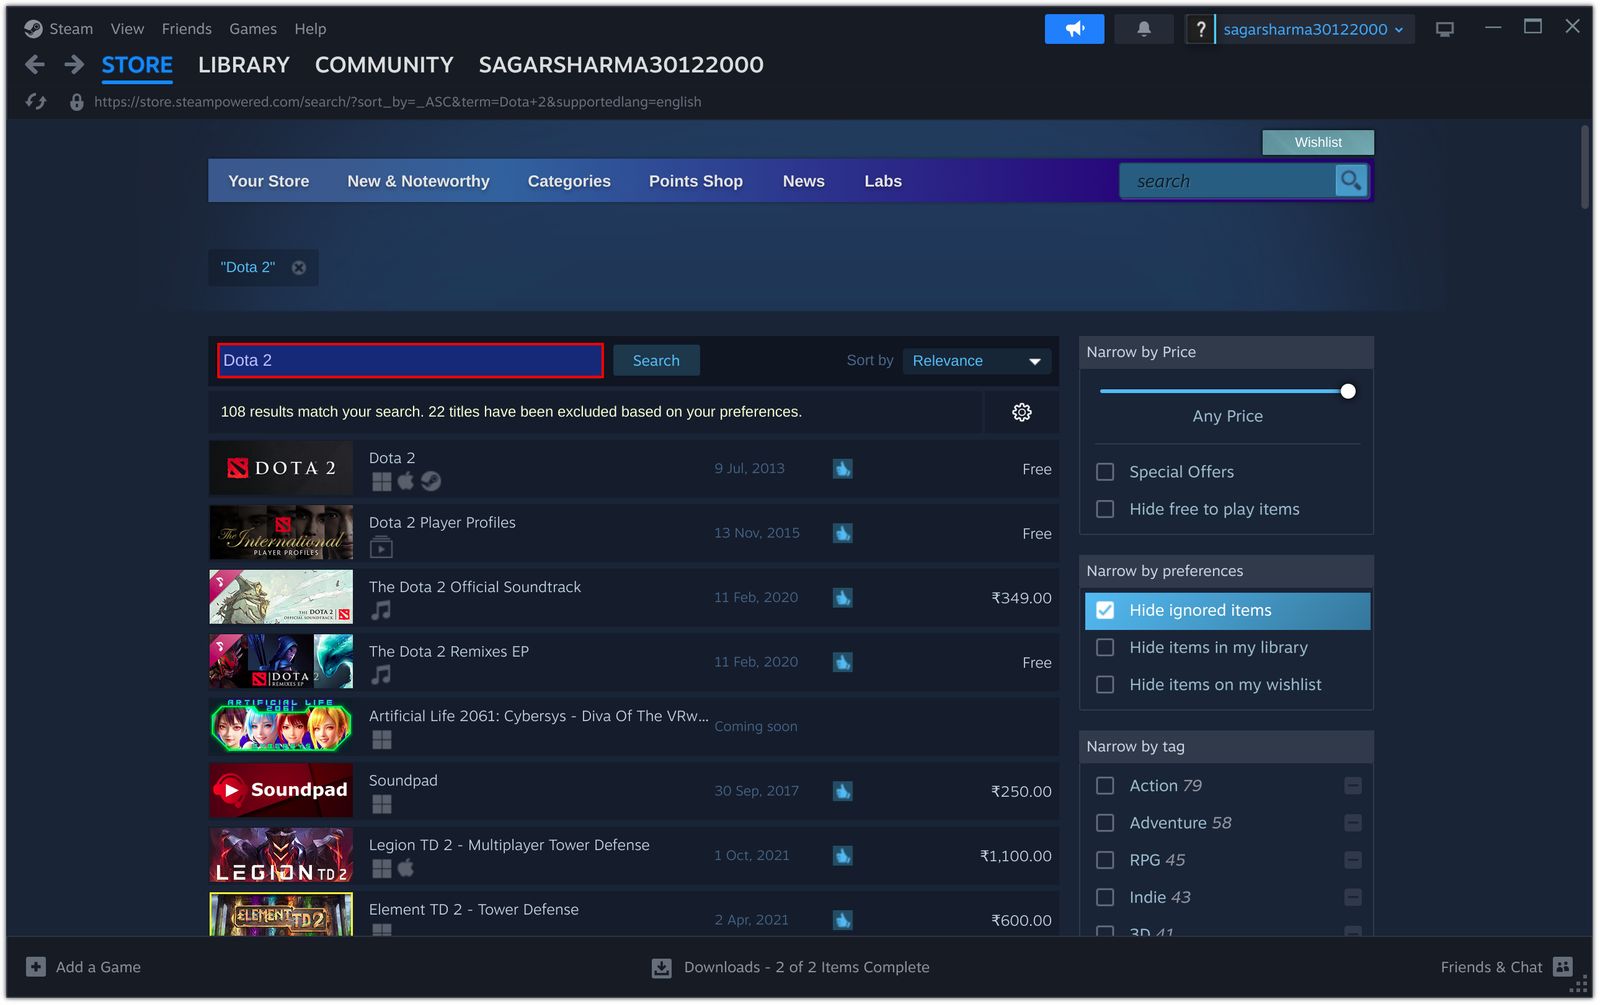Open search preferences with the gear icon

pyautogui.click(x=1021, y=411)
